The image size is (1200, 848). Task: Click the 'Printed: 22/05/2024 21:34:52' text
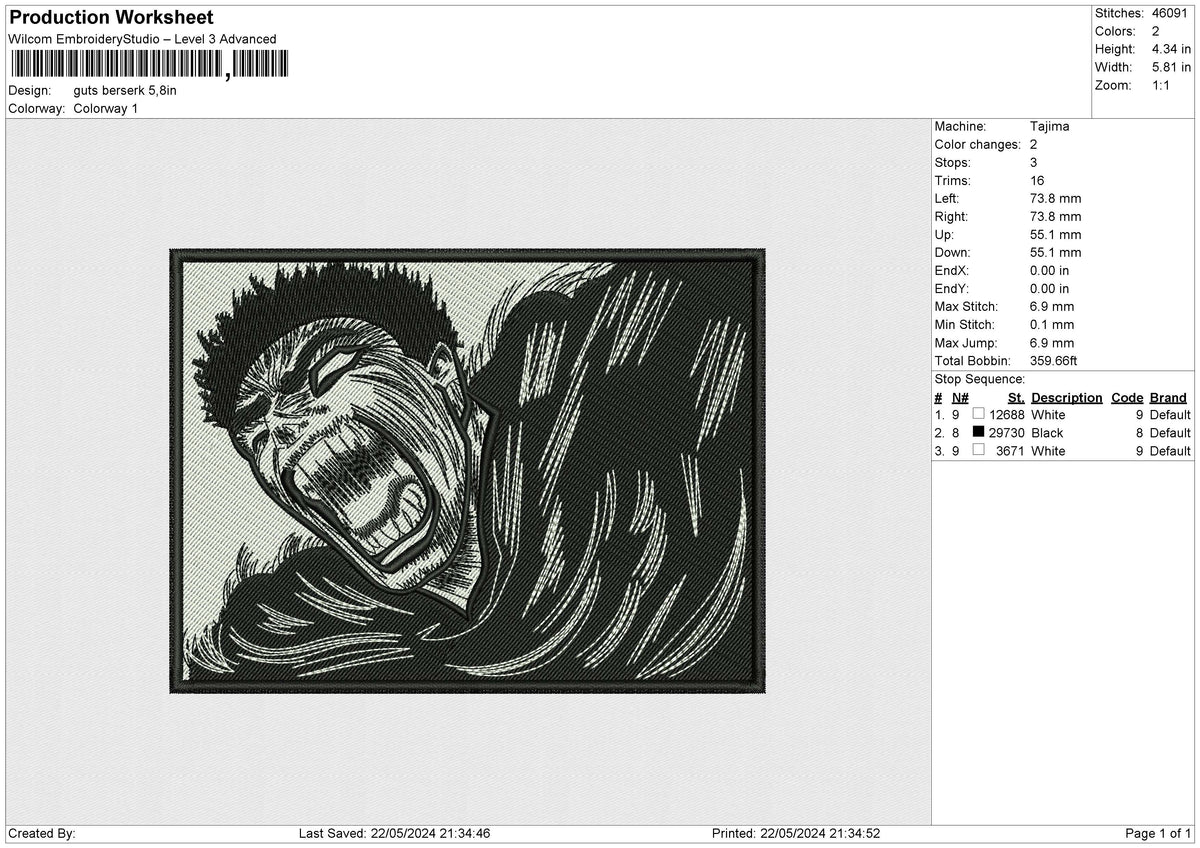click(x=796, y=833)
